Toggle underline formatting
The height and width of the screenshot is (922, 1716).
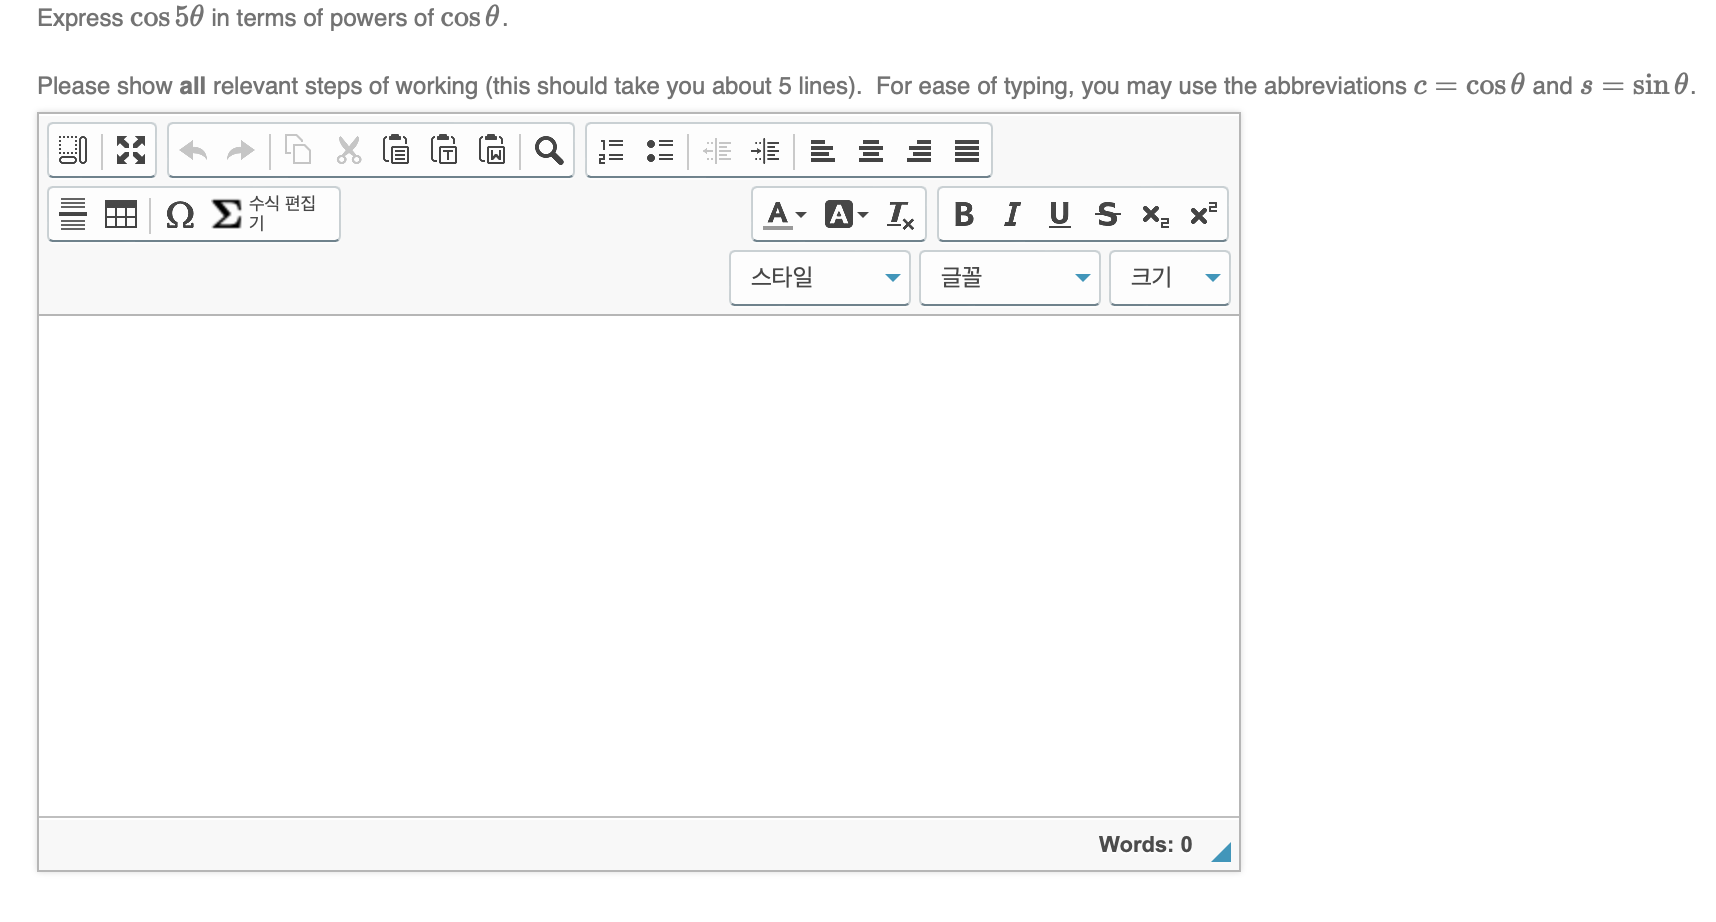click(1060, 214)
